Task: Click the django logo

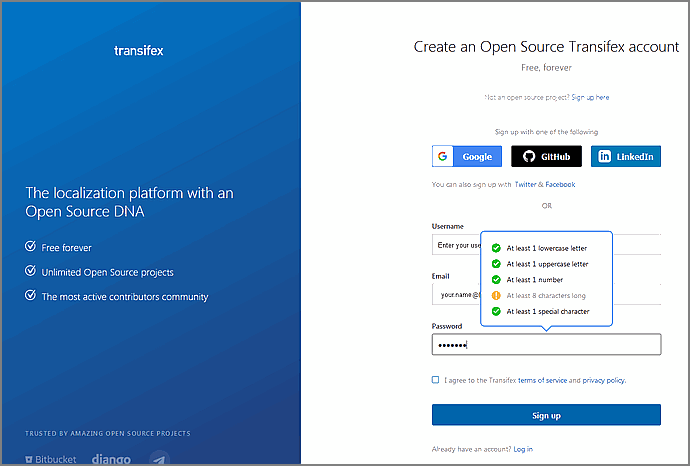Action: 111,459
